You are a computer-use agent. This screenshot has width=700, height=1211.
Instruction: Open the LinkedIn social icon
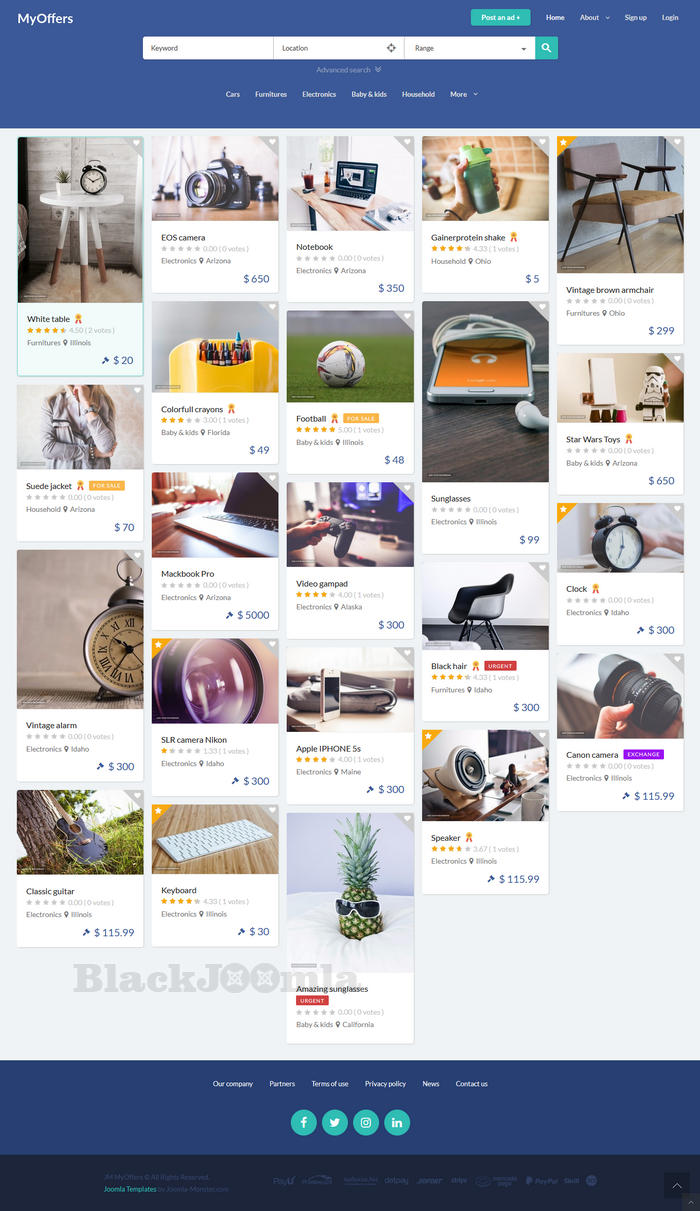(397, 1122)
